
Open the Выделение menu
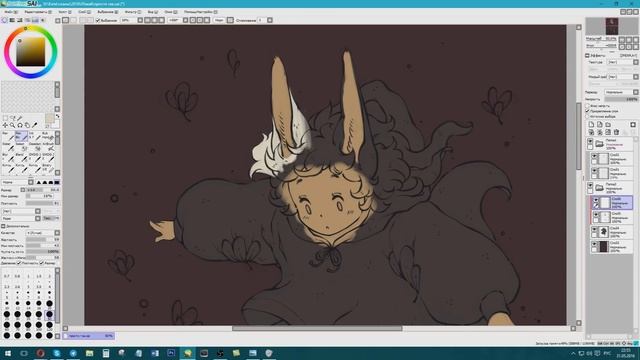point(108,12)
